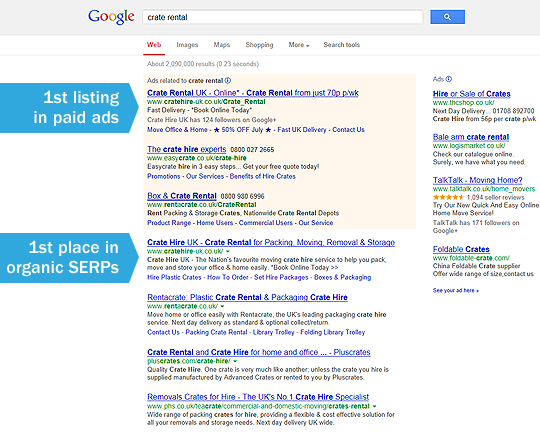Expand the More dropdown menu

click(x=299, y=45)
